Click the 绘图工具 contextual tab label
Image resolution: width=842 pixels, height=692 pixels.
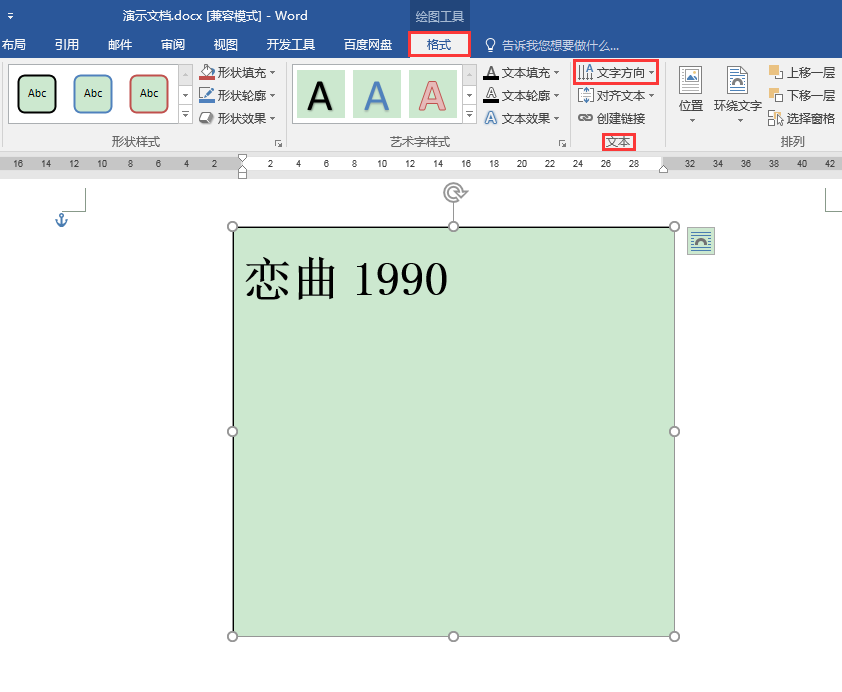[440, 17]
